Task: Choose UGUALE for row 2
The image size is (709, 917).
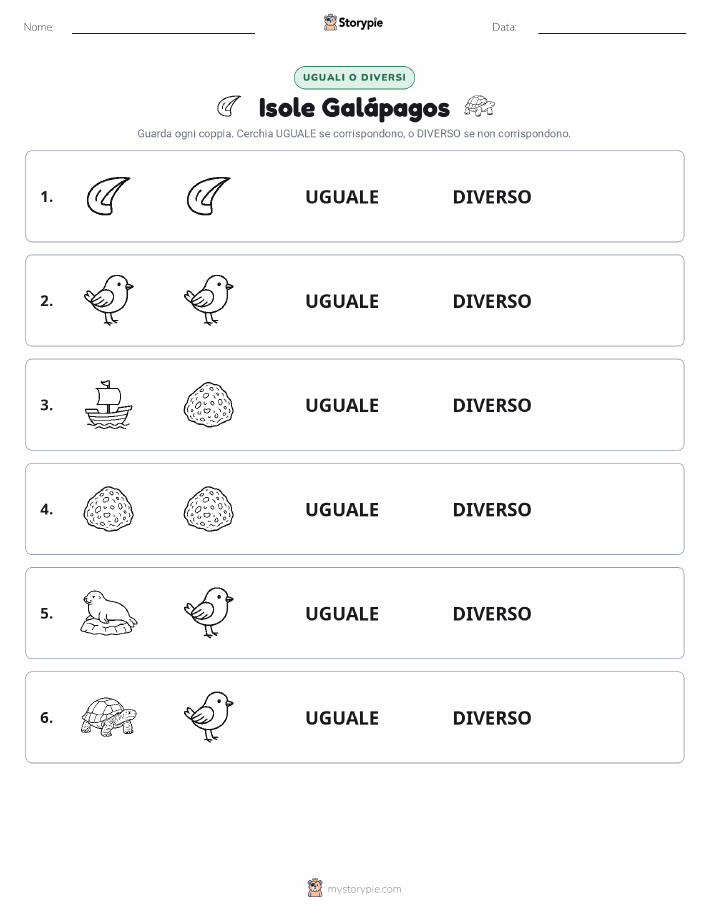Action: (342, 301)
